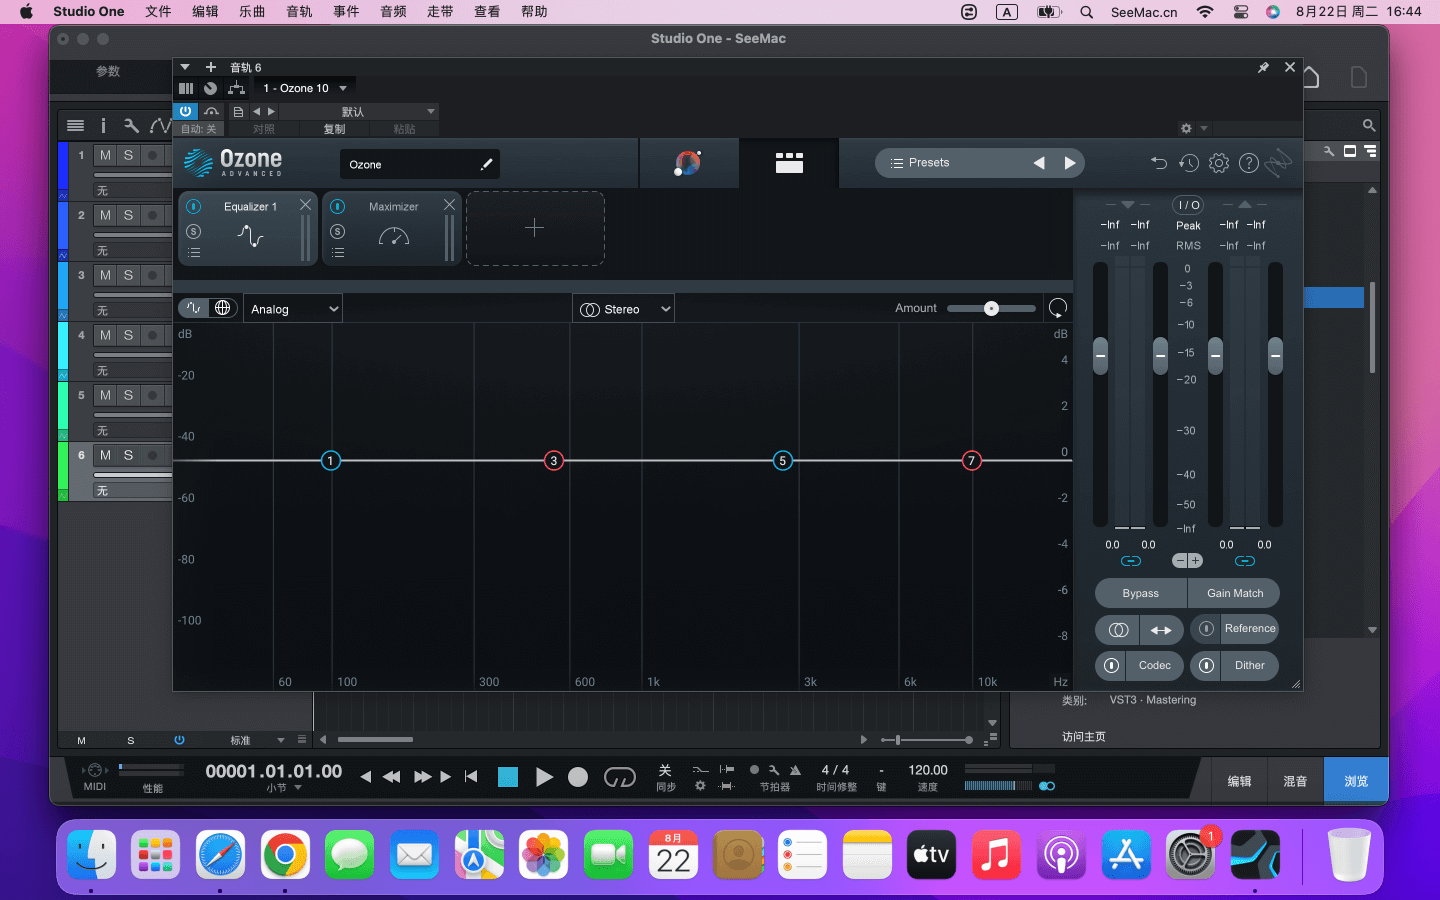Solo the Maximizer module
The image size is (1440, 900).
point(338,231)
